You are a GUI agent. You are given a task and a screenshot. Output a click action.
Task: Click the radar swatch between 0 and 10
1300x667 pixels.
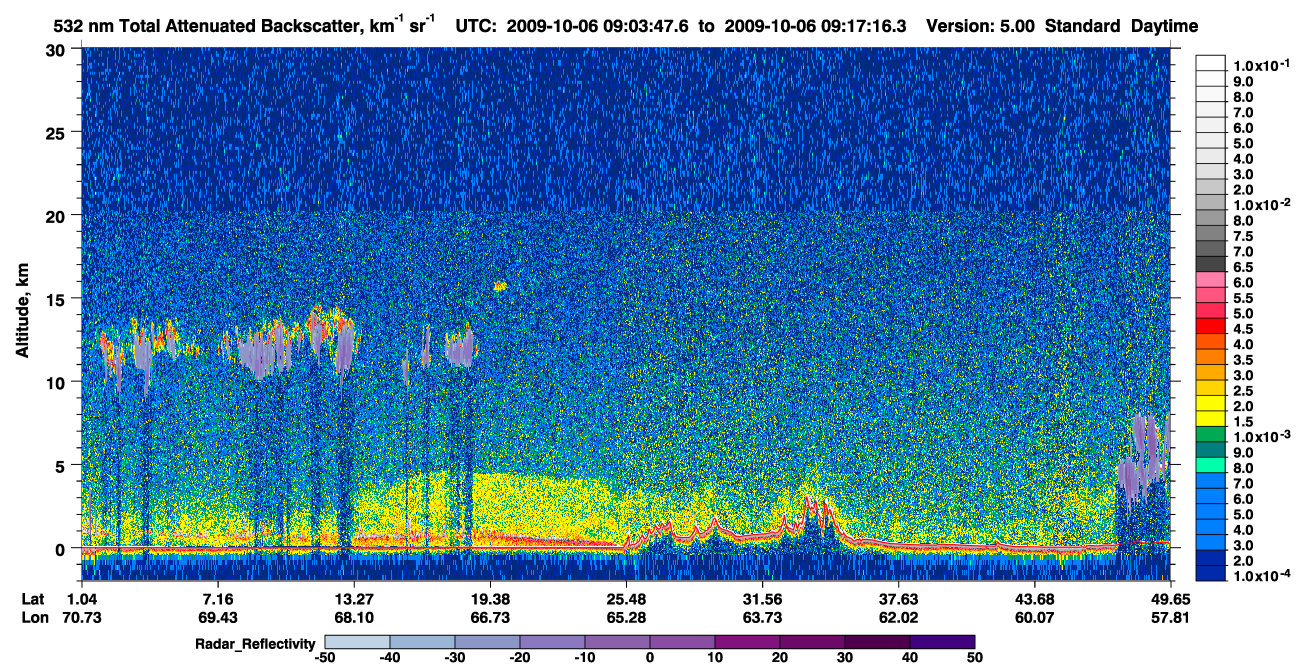(x=682, y=642)
